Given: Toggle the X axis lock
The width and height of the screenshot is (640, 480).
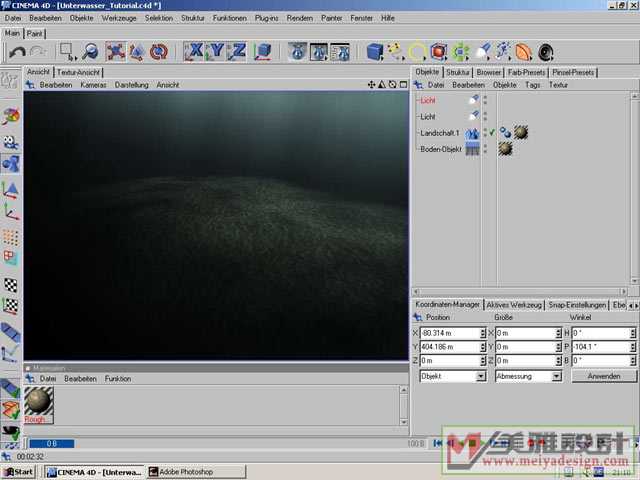Looking at the screenshot, I should tap(194, 52).
